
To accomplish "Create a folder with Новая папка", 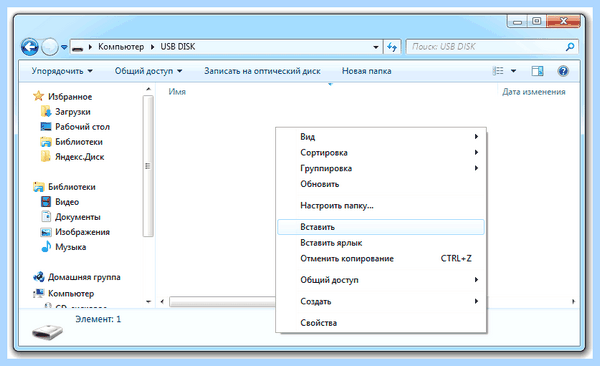I will [x=367, y=71].
